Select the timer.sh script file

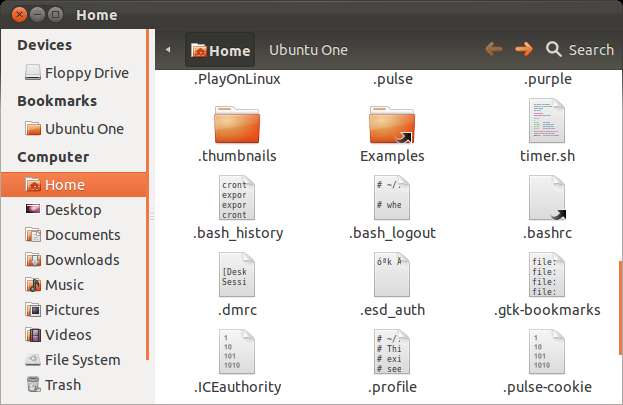click(547, 124)
